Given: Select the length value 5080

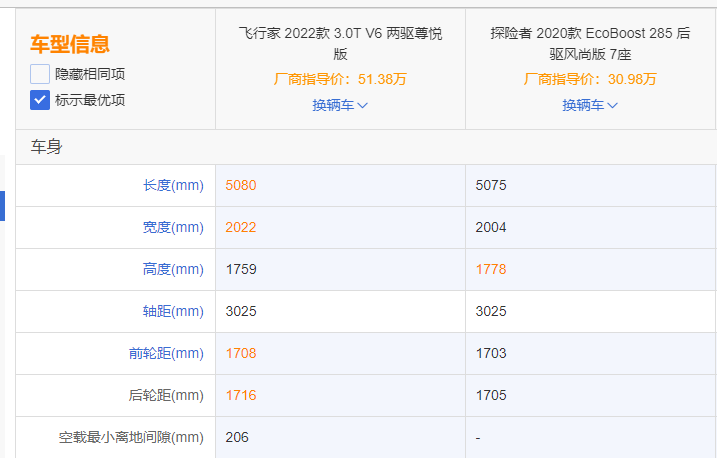Looking at the screenshot, I should click(x=241, y=185).
